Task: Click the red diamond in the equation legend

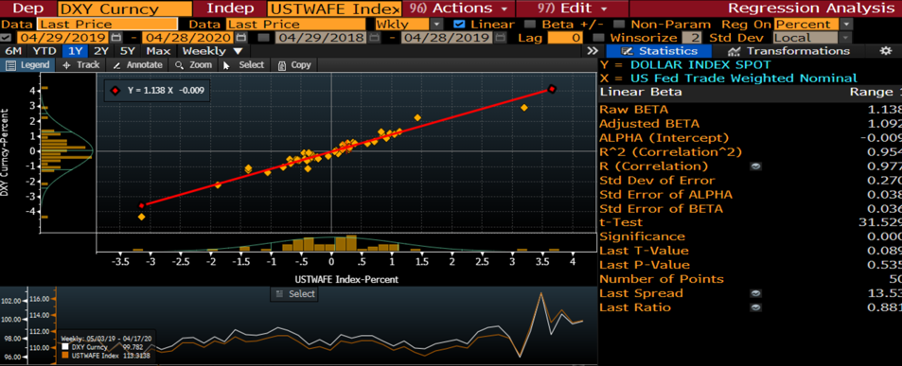Action: pos(115,90)
